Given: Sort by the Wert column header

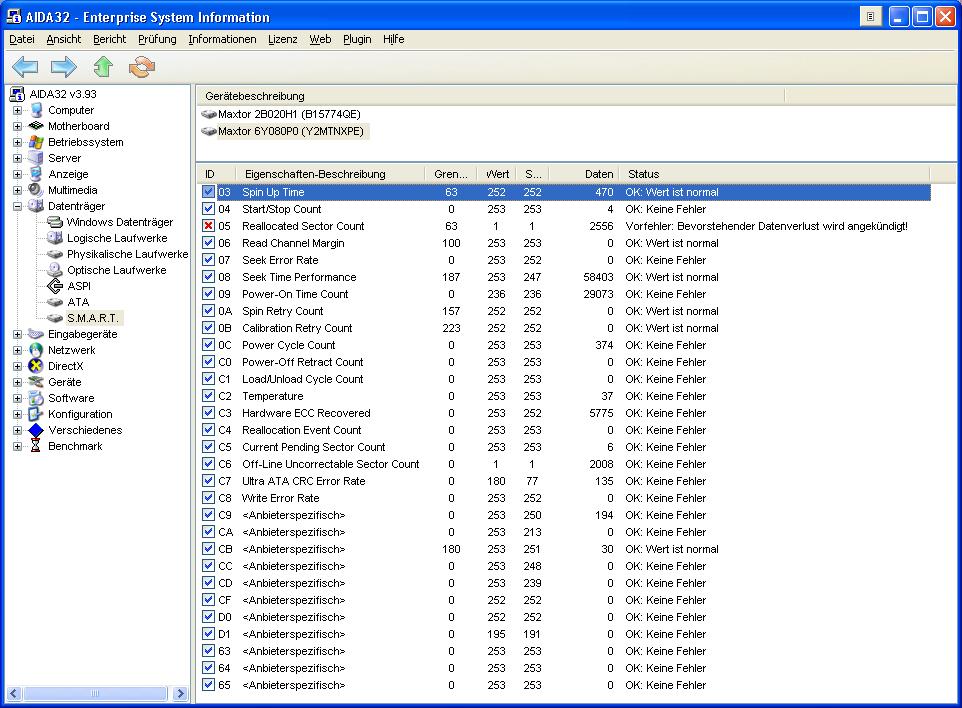Looking at the screenshot, I should 497,174.
